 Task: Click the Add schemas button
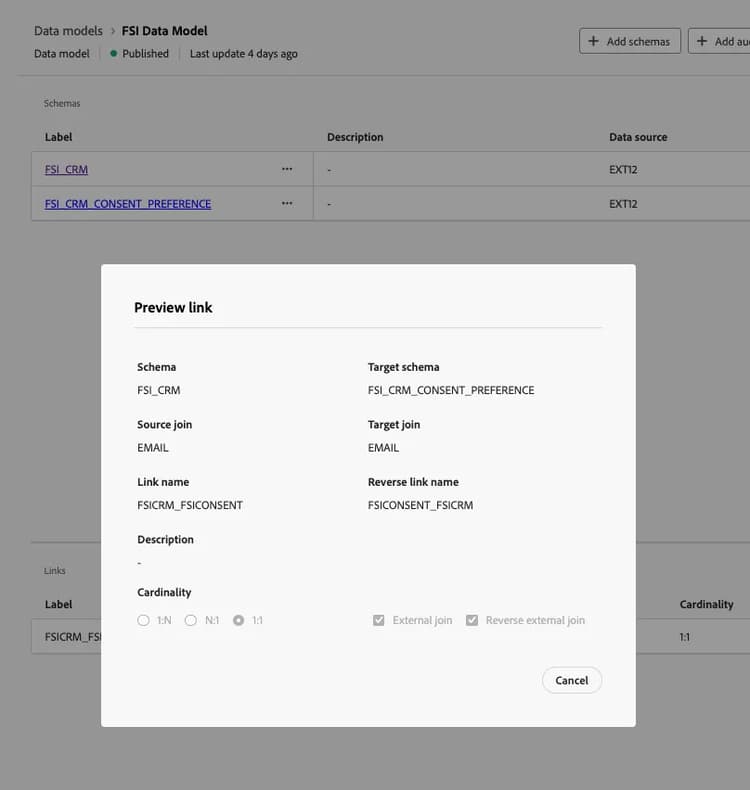630,41
